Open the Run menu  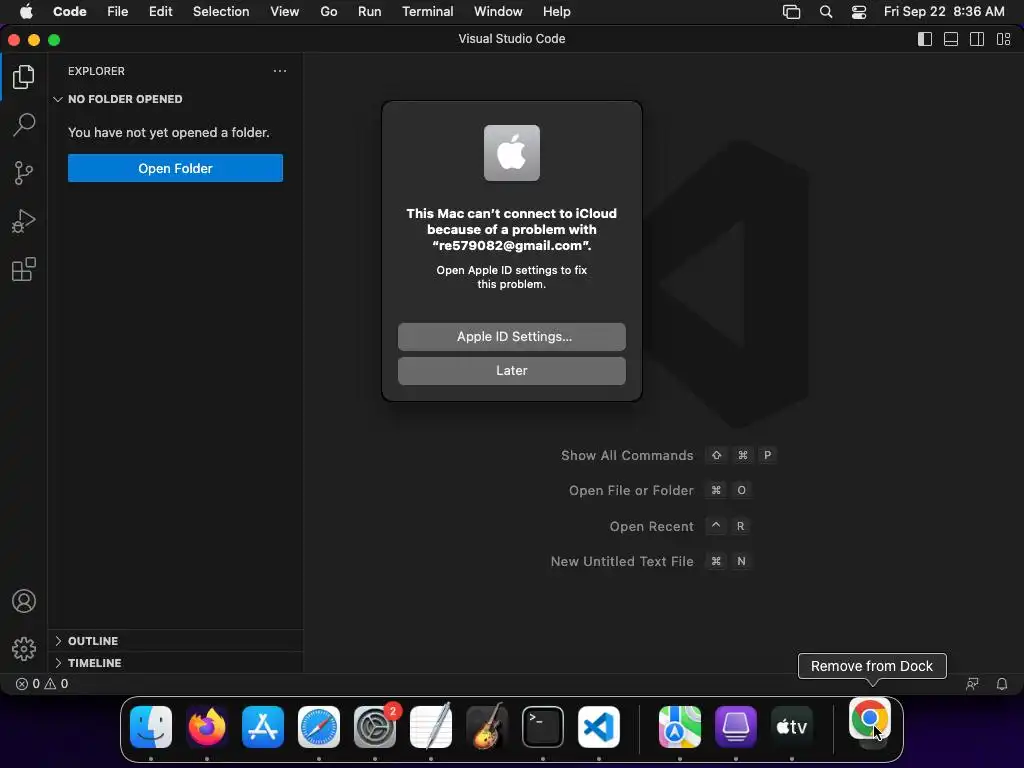[370, 12]
